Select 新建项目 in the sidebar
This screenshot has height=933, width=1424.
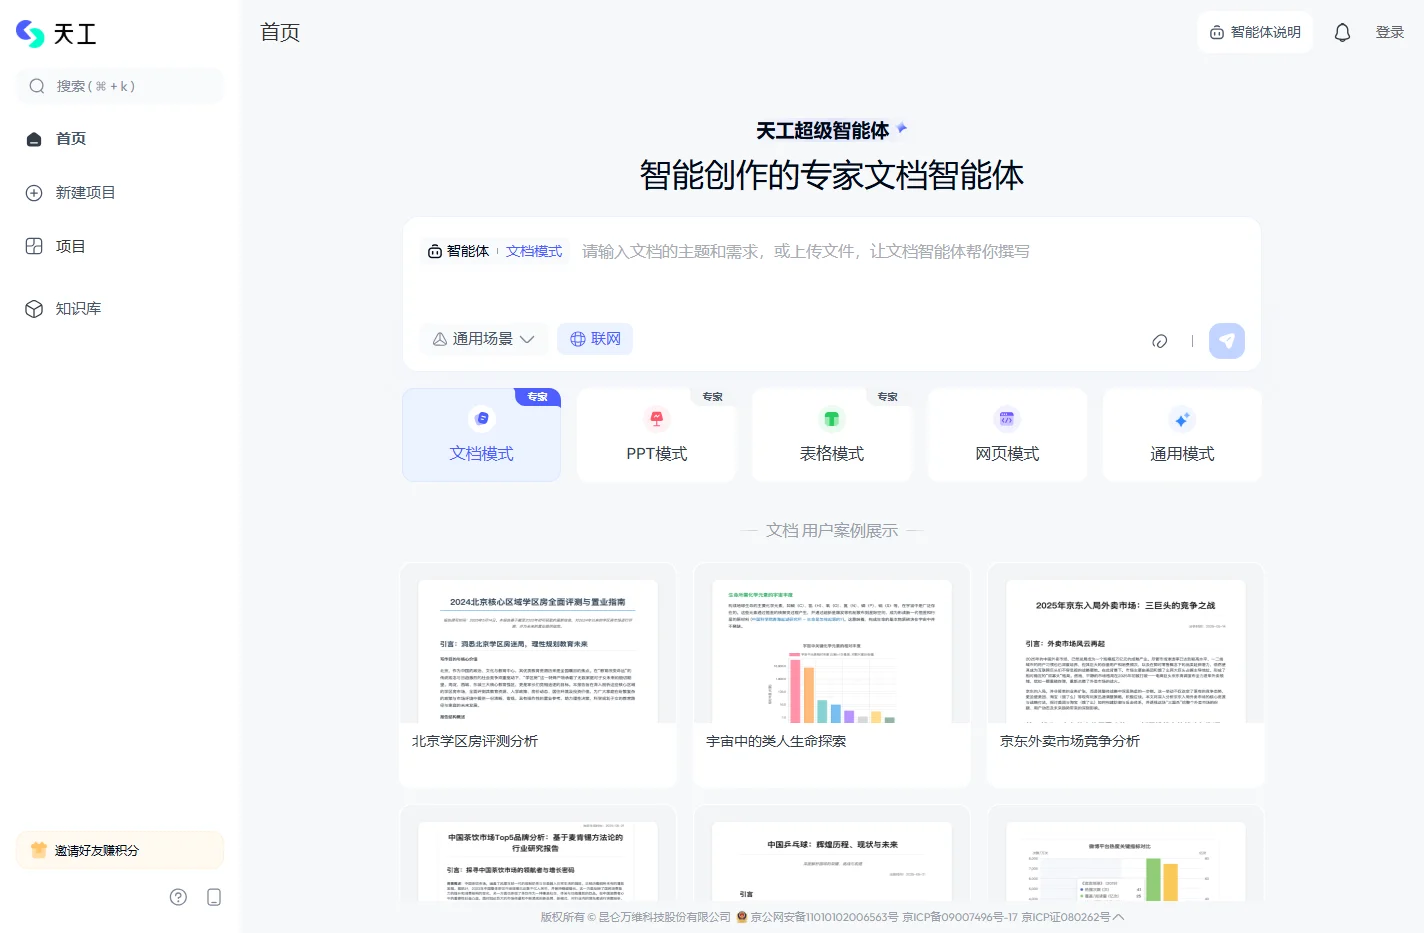point(120,193)
